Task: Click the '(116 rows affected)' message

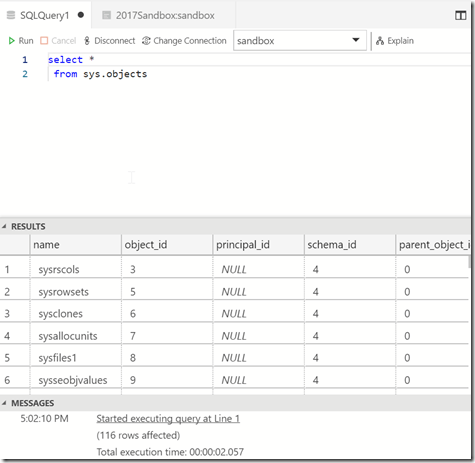Action: pos(138,435)
